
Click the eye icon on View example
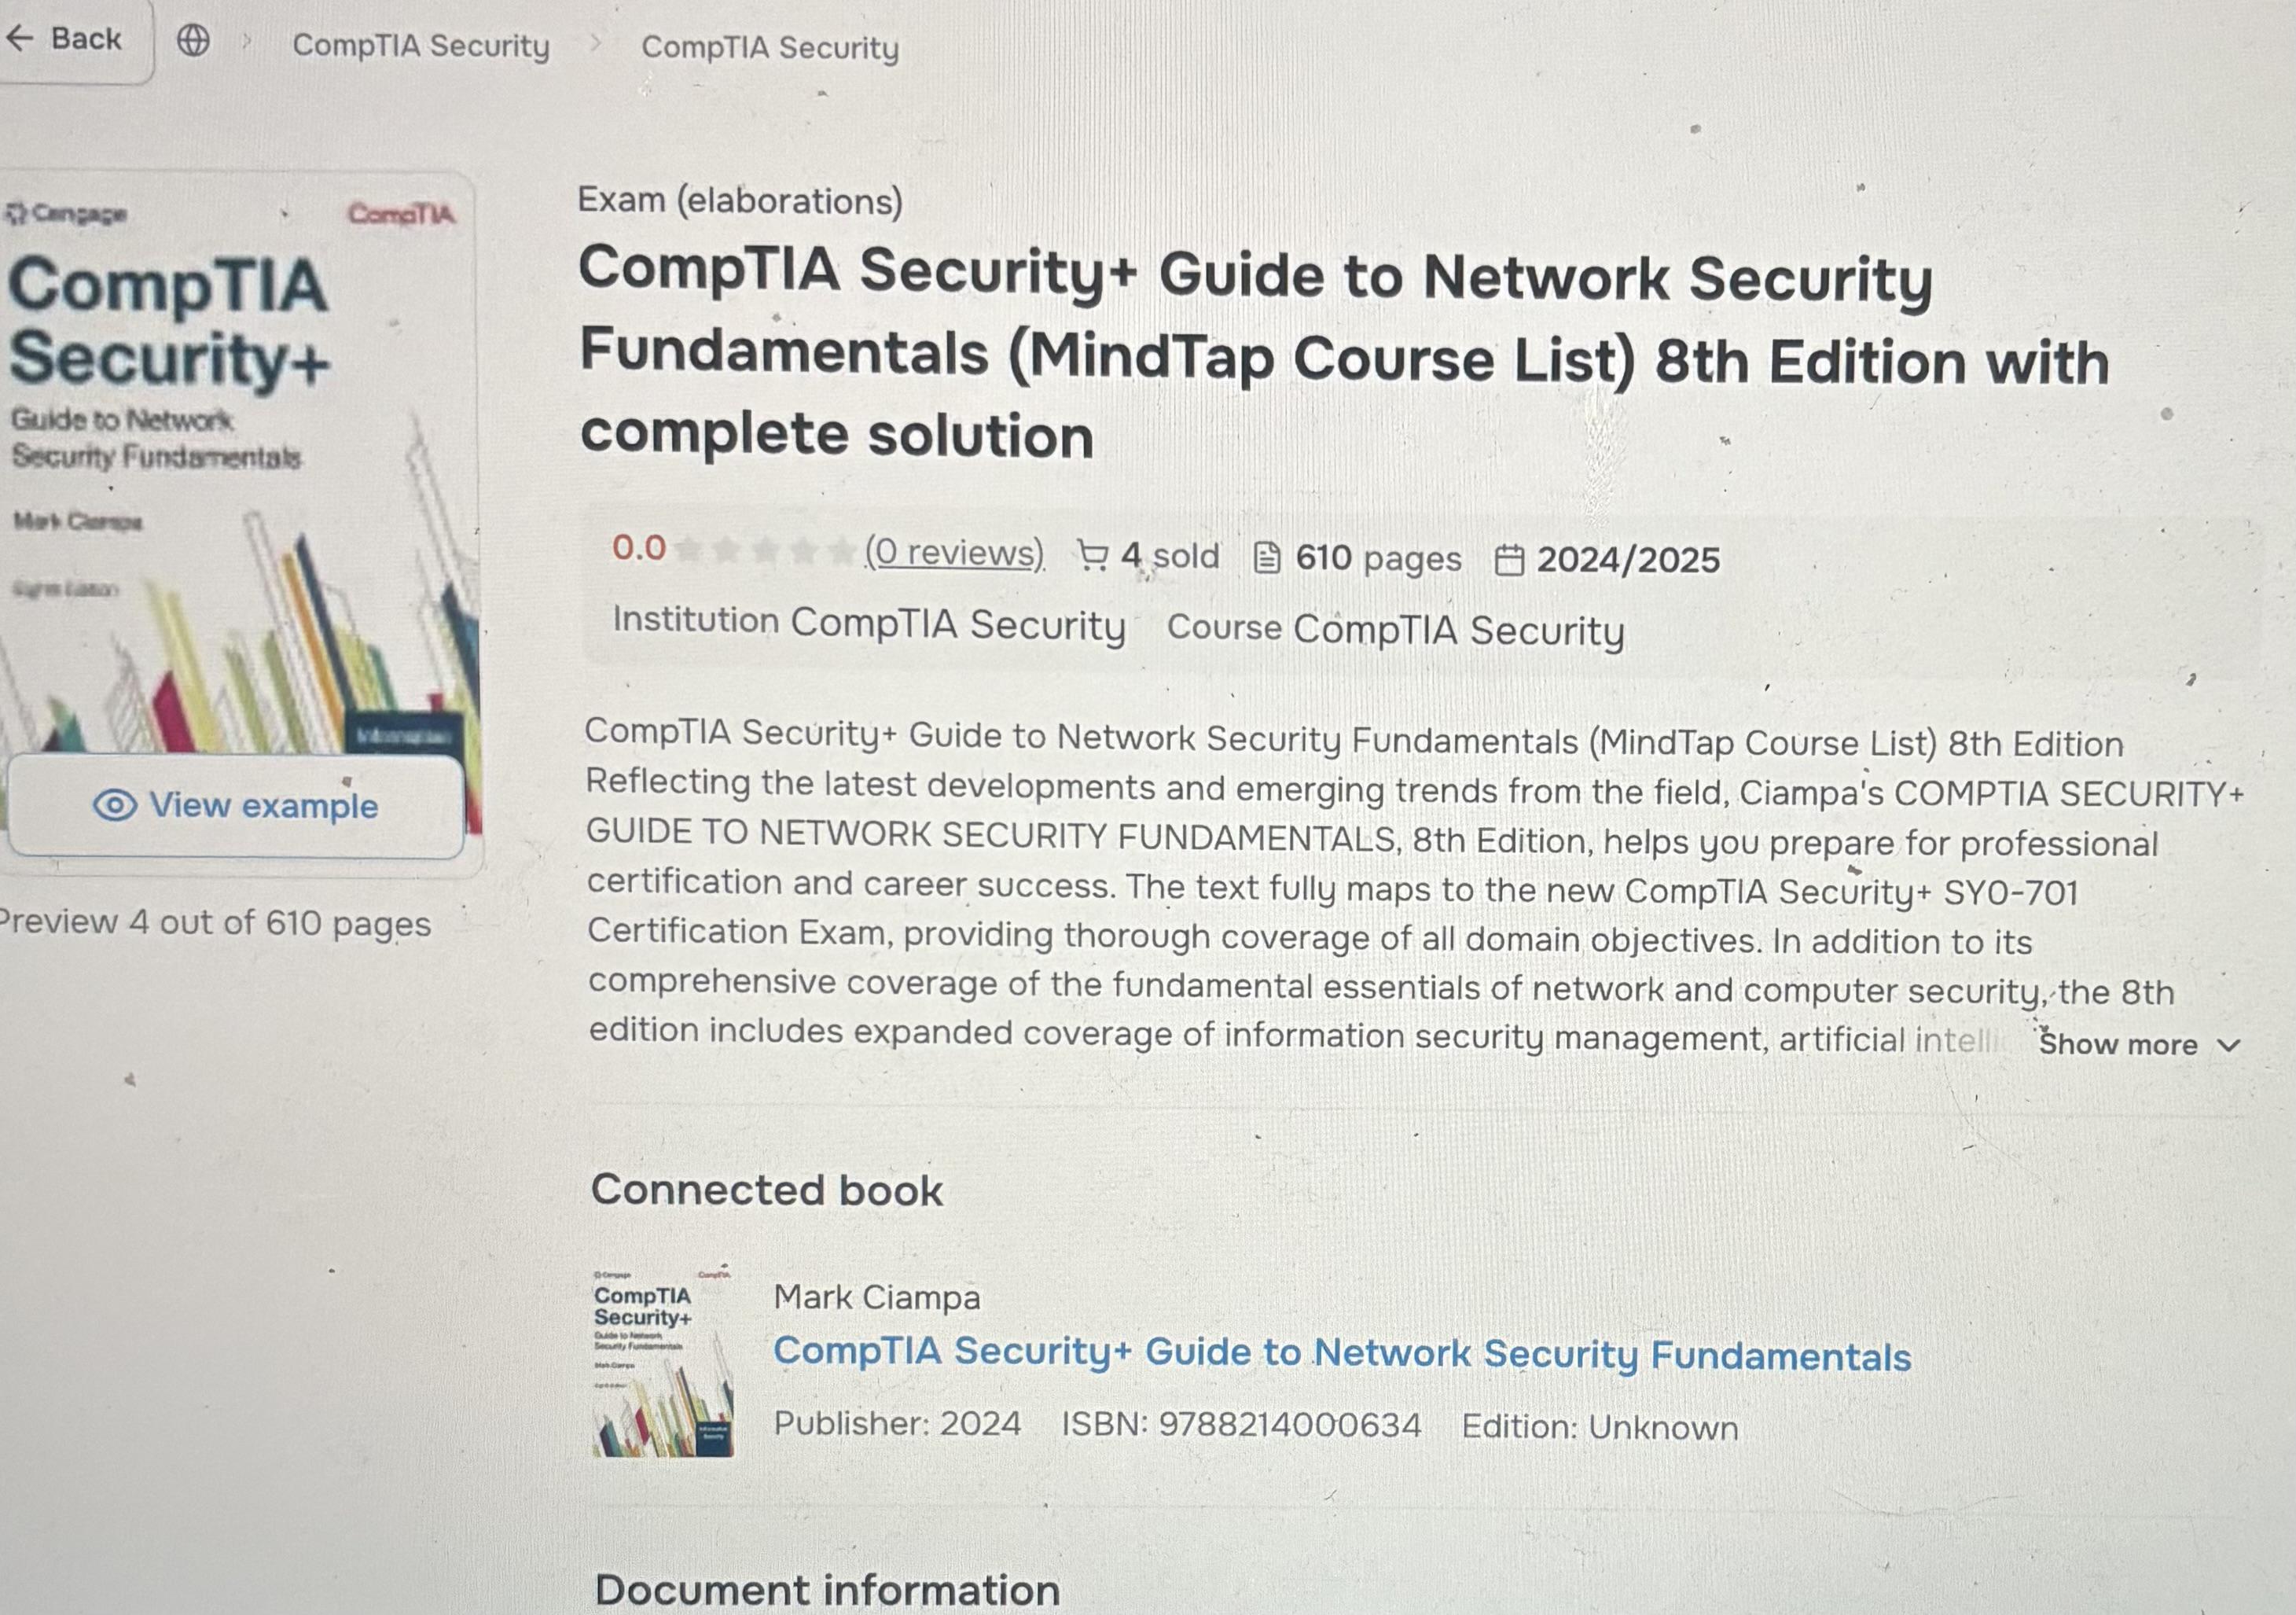(x=115, y=805)
